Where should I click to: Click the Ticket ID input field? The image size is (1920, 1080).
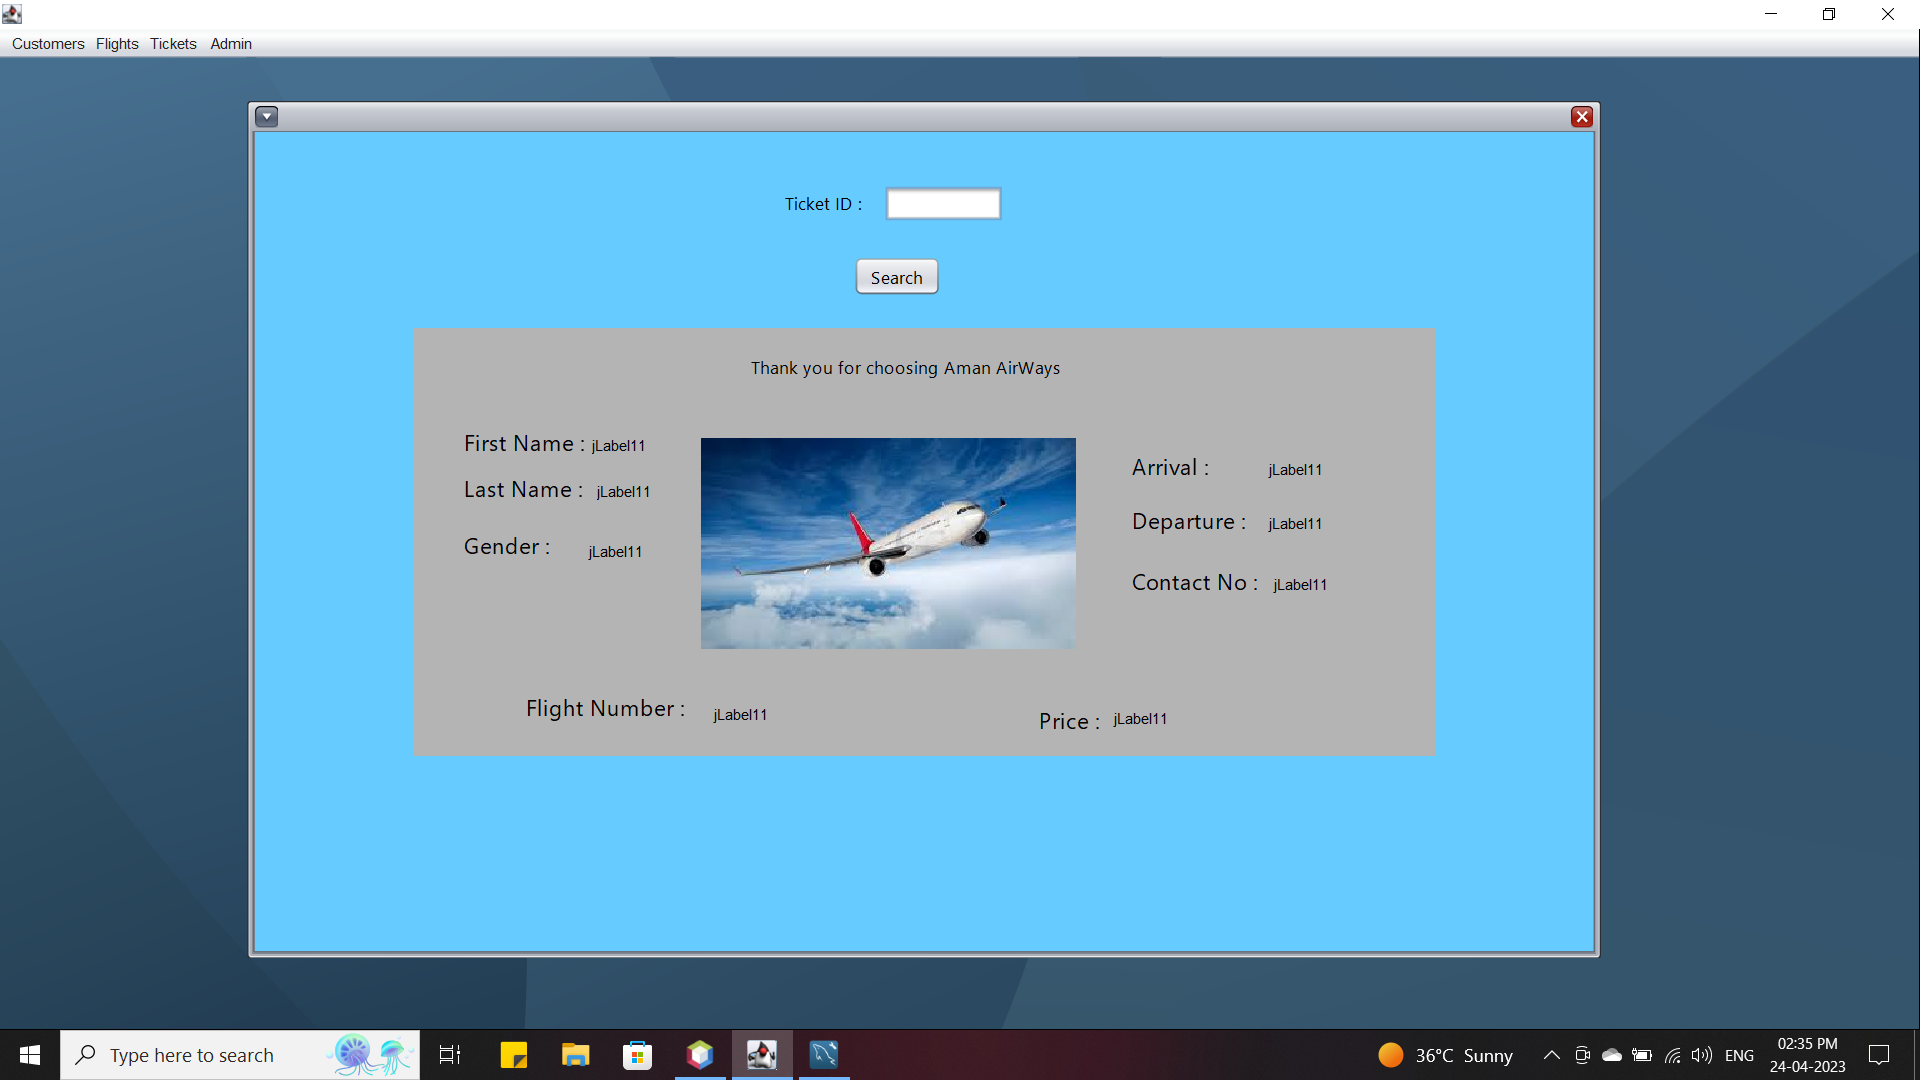click(x=943, y=204)
